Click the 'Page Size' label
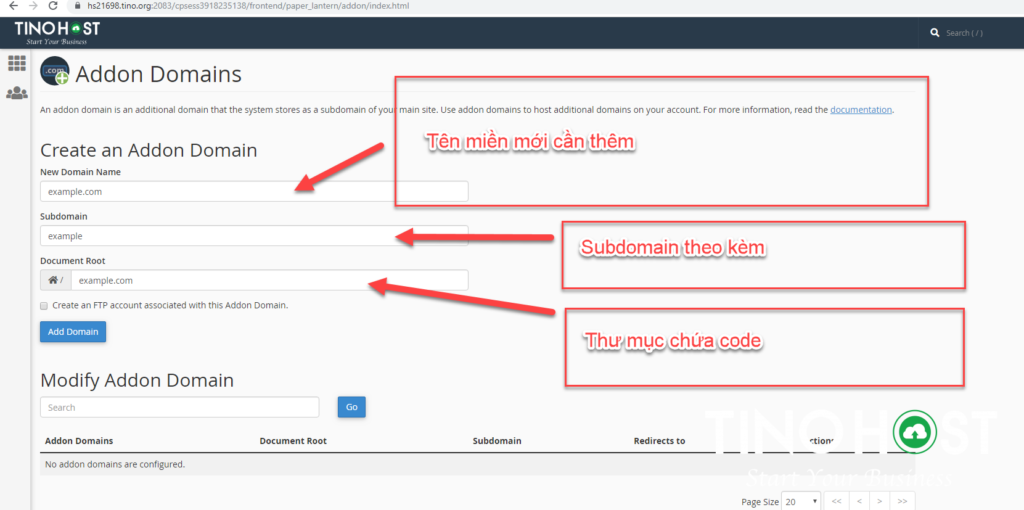 pyautogui.click(x=760, y=502)
